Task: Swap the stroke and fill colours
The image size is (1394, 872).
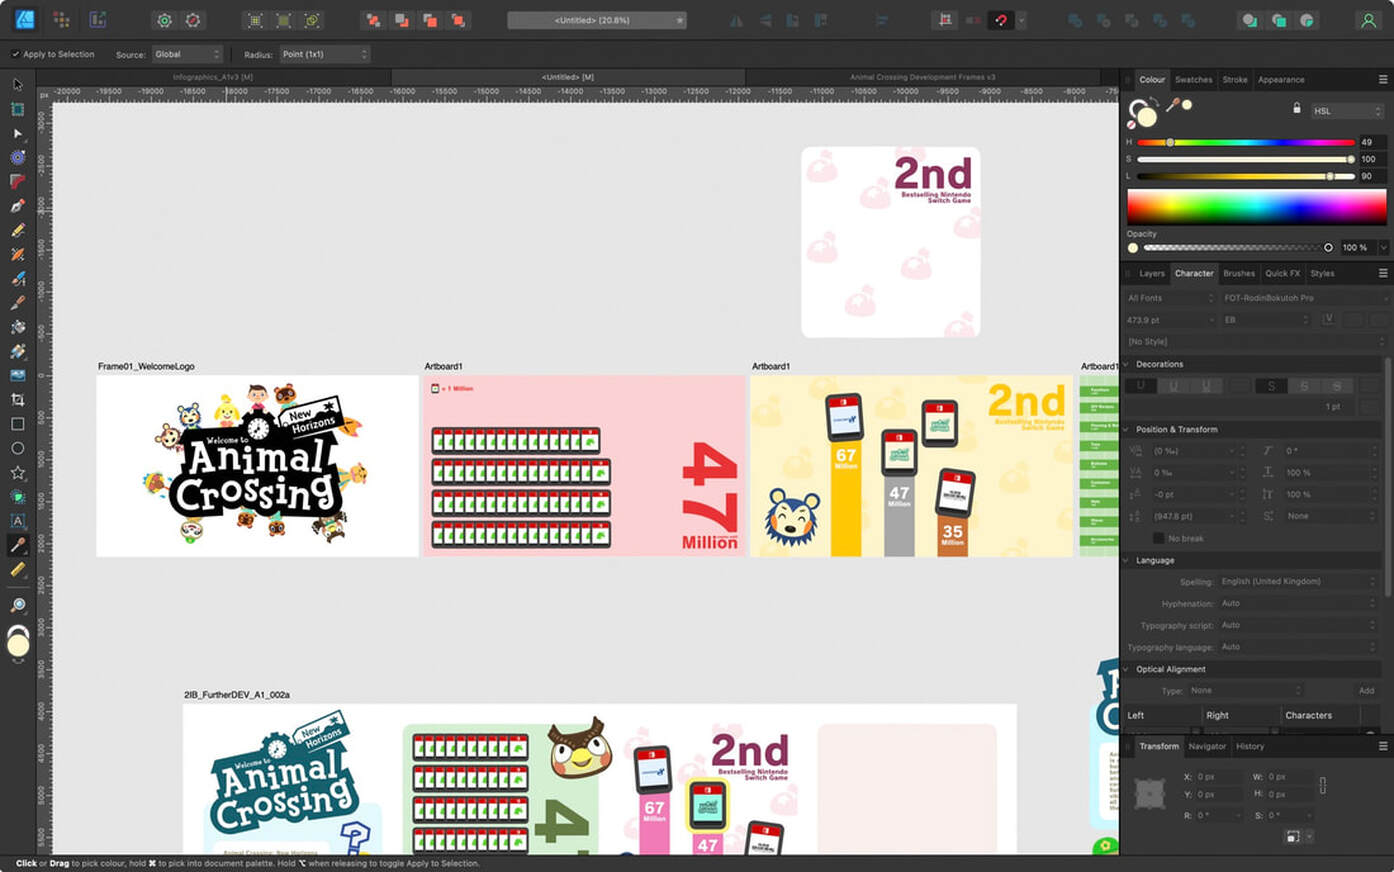Action: (1153, 101)
